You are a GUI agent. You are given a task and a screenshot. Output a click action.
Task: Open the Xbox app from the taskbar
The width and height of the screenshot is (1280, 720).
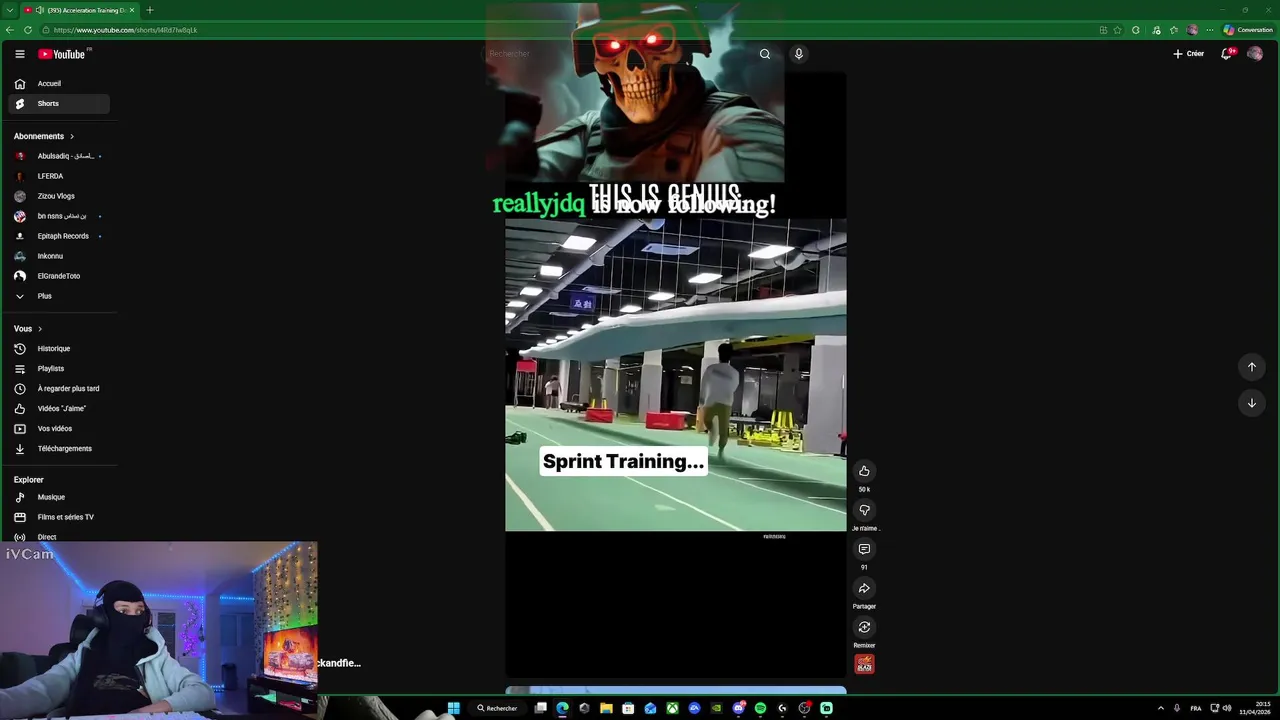(x=672, y=708)
